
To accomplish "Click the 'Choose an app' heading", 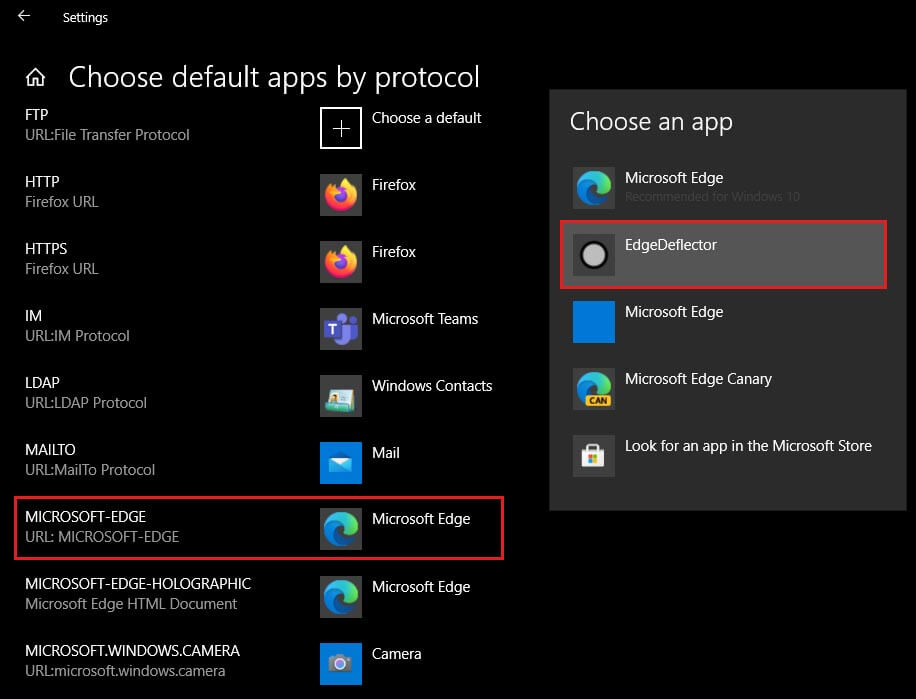I will point(651,122).
